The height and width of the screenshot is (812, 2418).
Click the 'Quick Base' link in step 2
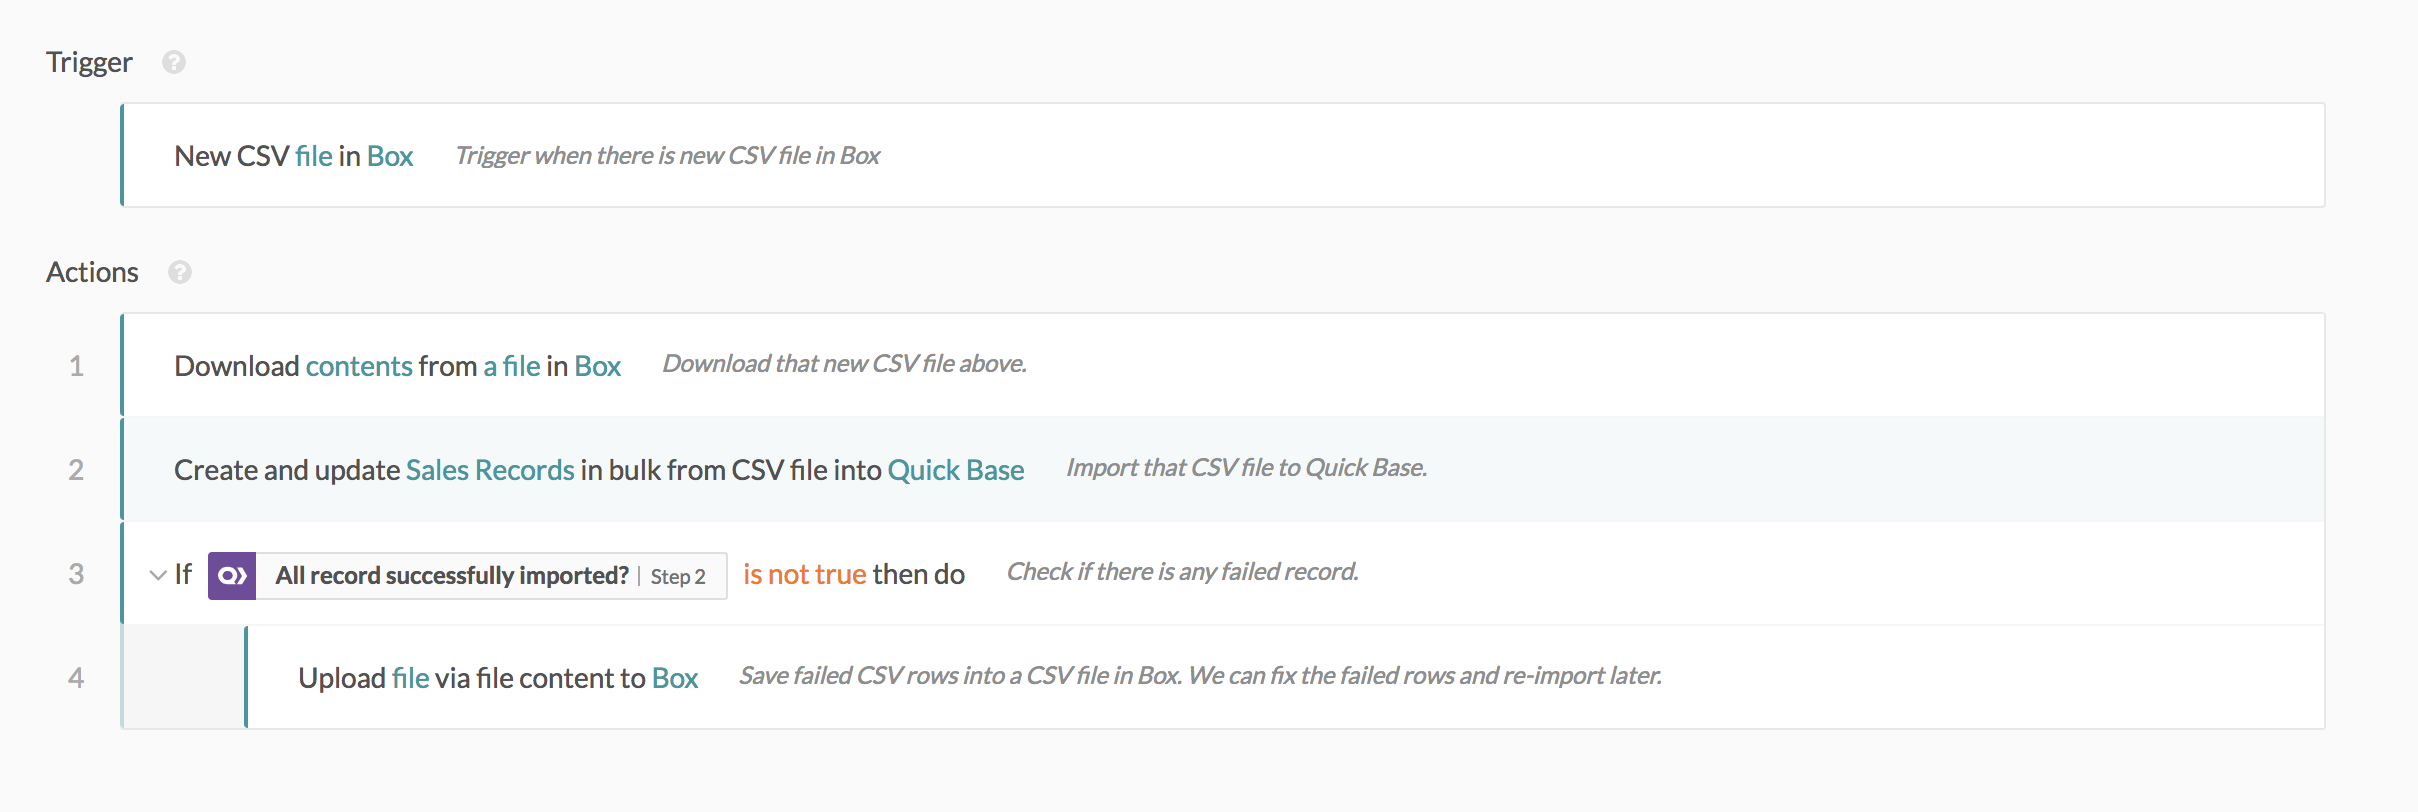pos(956,470)
